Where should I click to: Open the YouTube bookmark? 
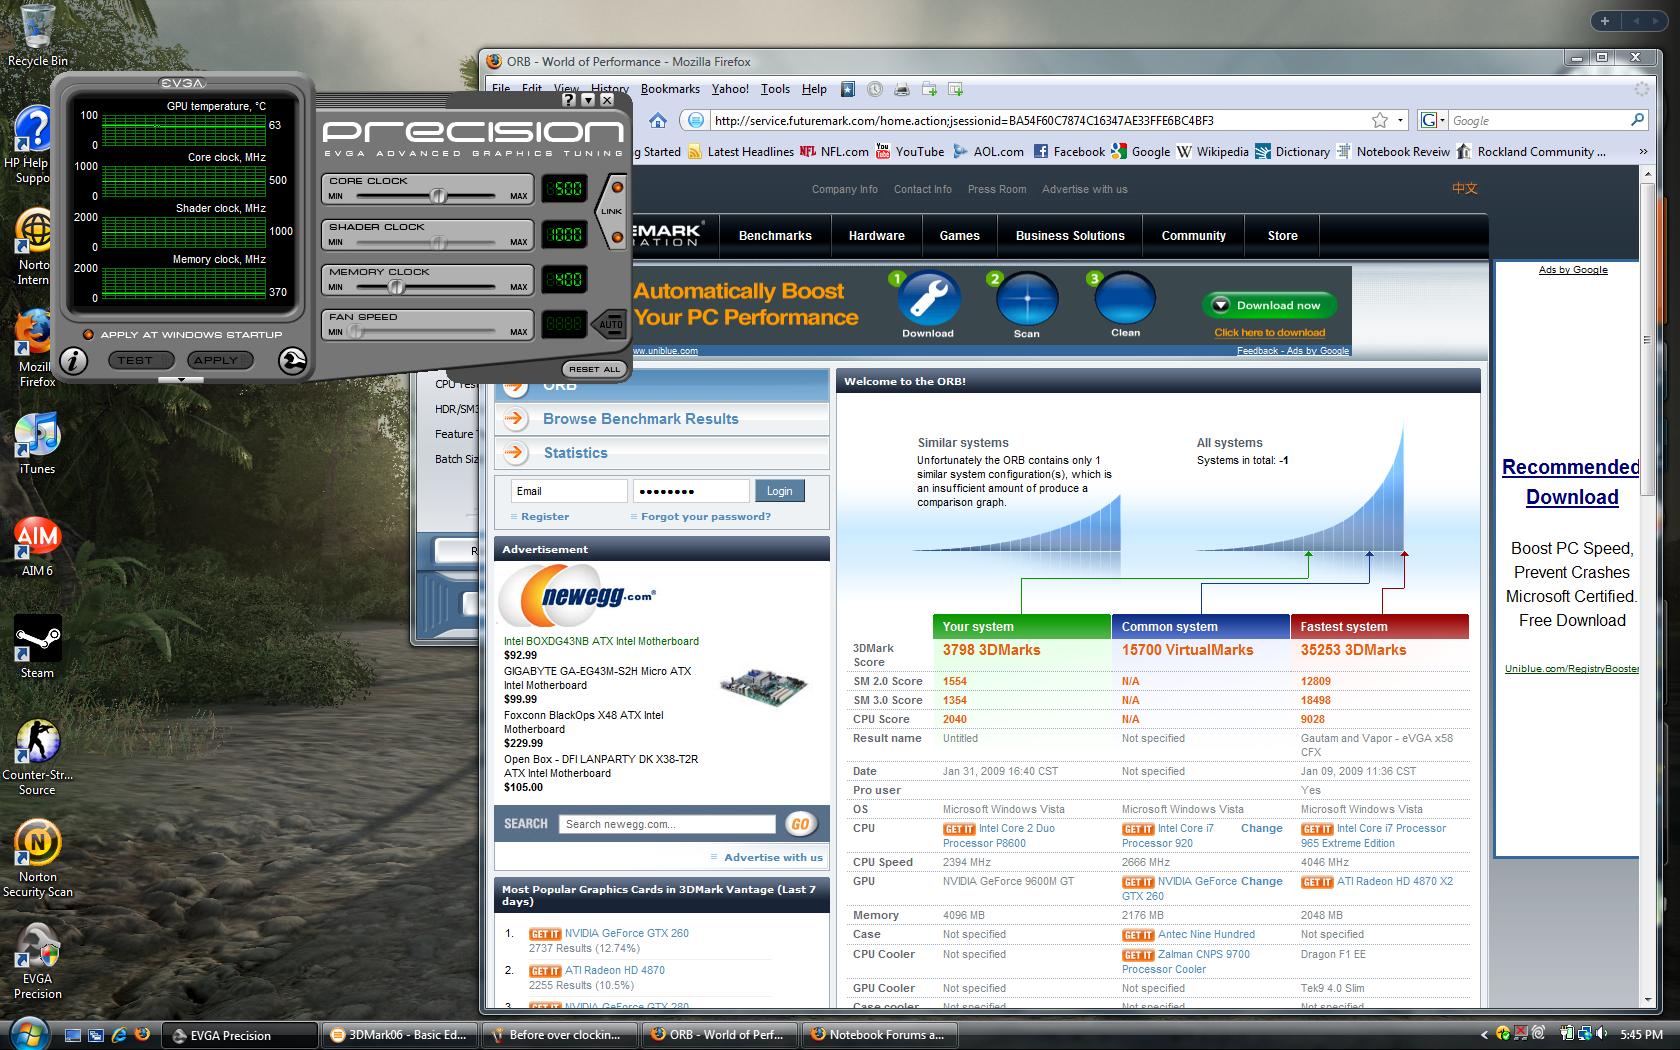click(910, 152)
